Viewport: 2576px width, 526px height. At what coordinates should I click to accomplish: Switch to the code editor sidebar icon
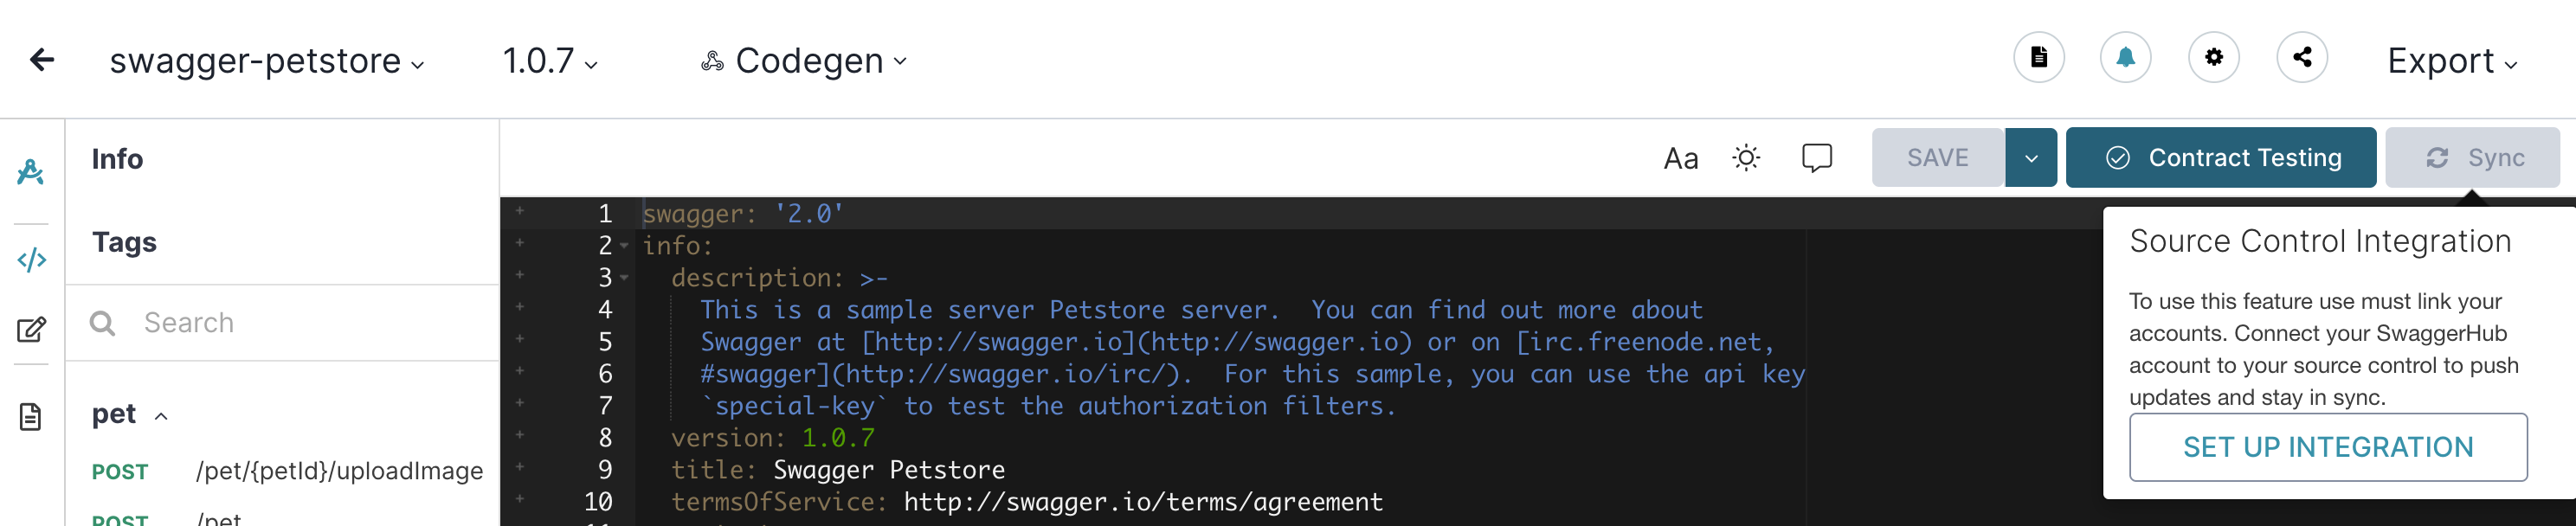tap(32, 260)
